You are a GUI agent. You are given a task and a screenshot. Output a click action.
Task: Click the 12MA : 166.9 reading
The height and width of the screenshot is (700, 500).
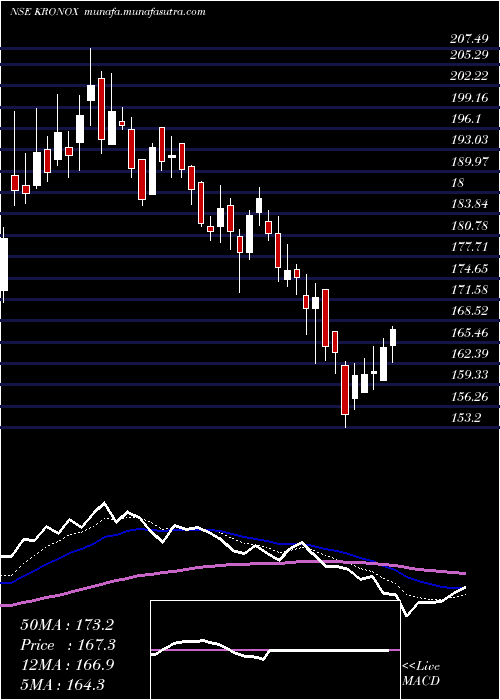pyautogui.click(x=67, y=665)
